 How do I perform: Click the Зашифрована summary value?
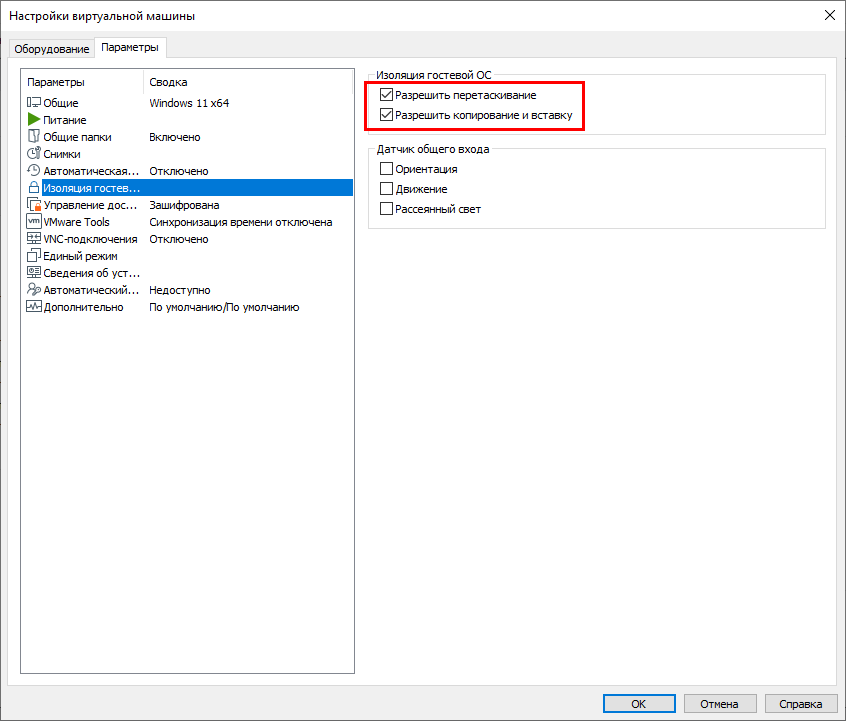[184, 205]
